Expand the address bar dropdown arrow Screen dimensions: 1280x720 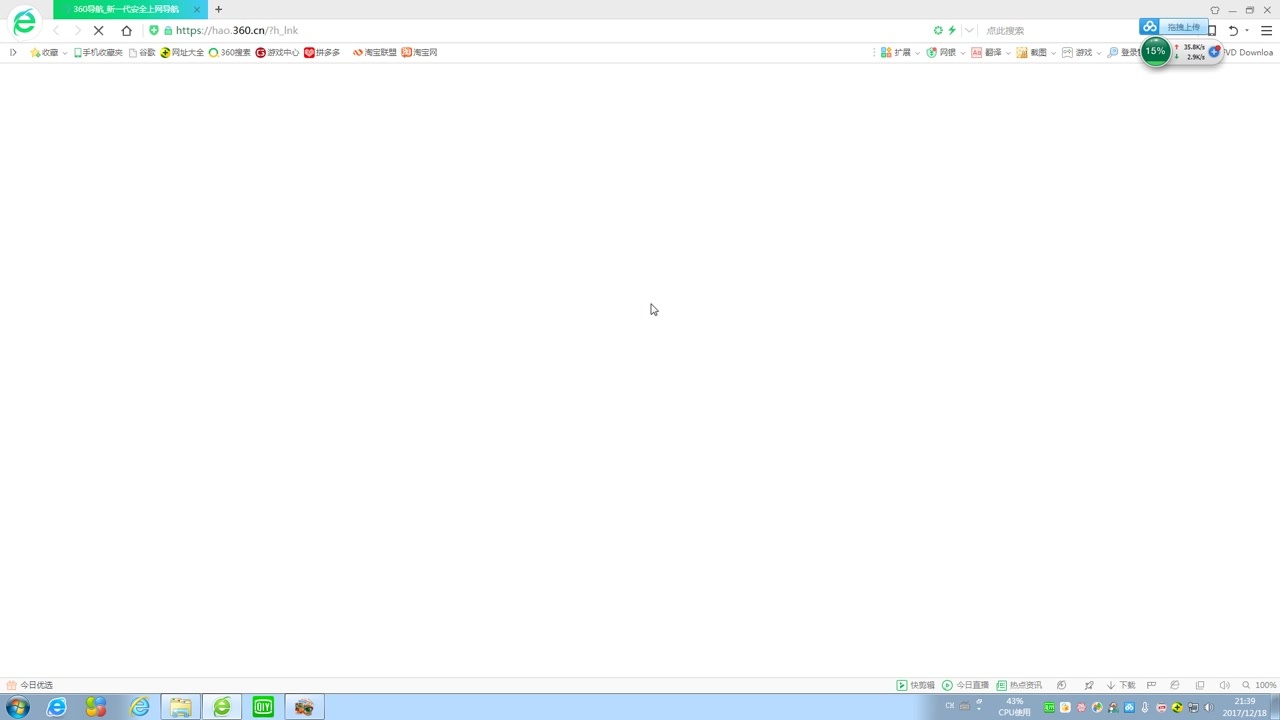pyautogui.click(x=969, y=31)
